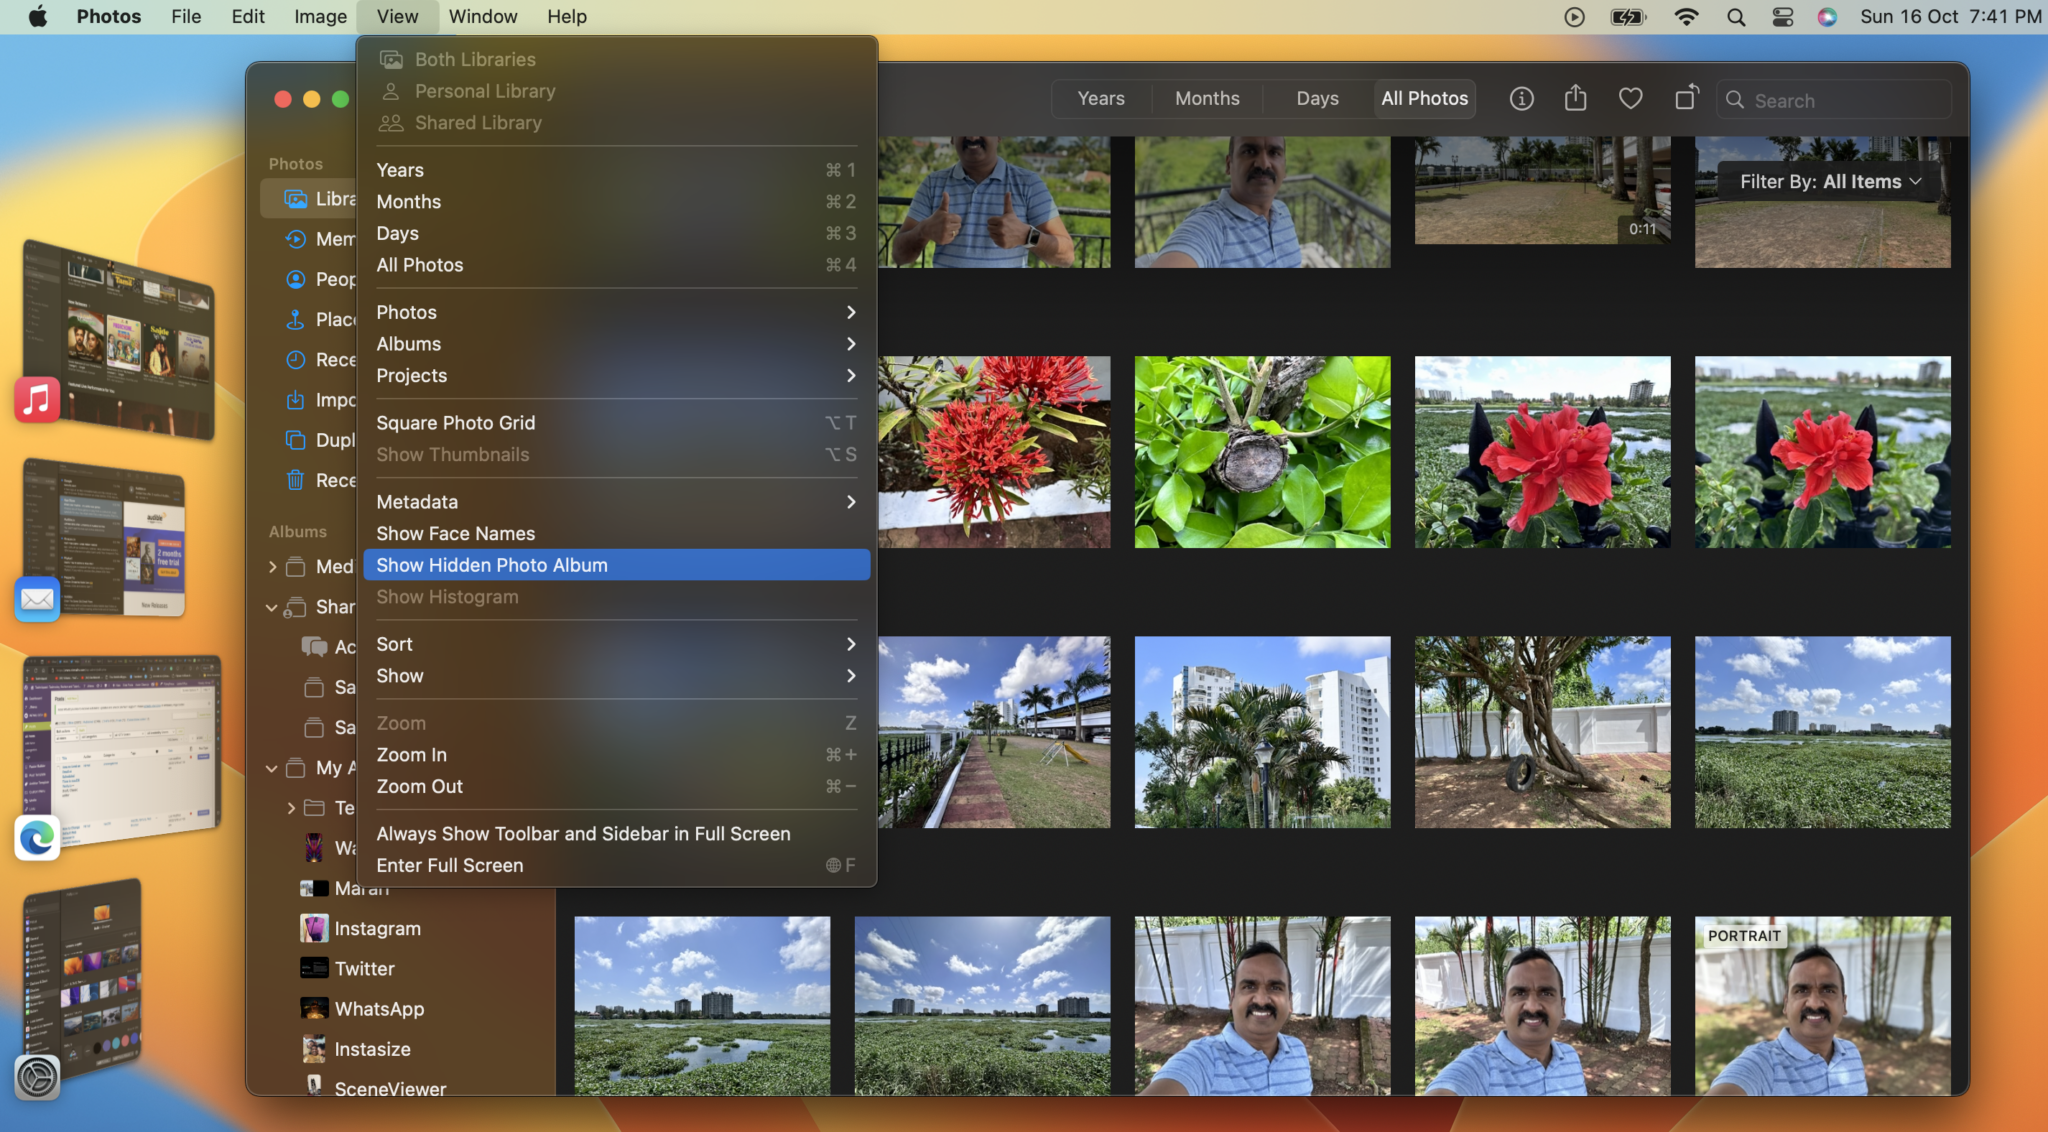Open the PORTRAIT selfie thumbnail
The width and height of the screenshot is (2048, 1132).
(x=1822, y=1006)
